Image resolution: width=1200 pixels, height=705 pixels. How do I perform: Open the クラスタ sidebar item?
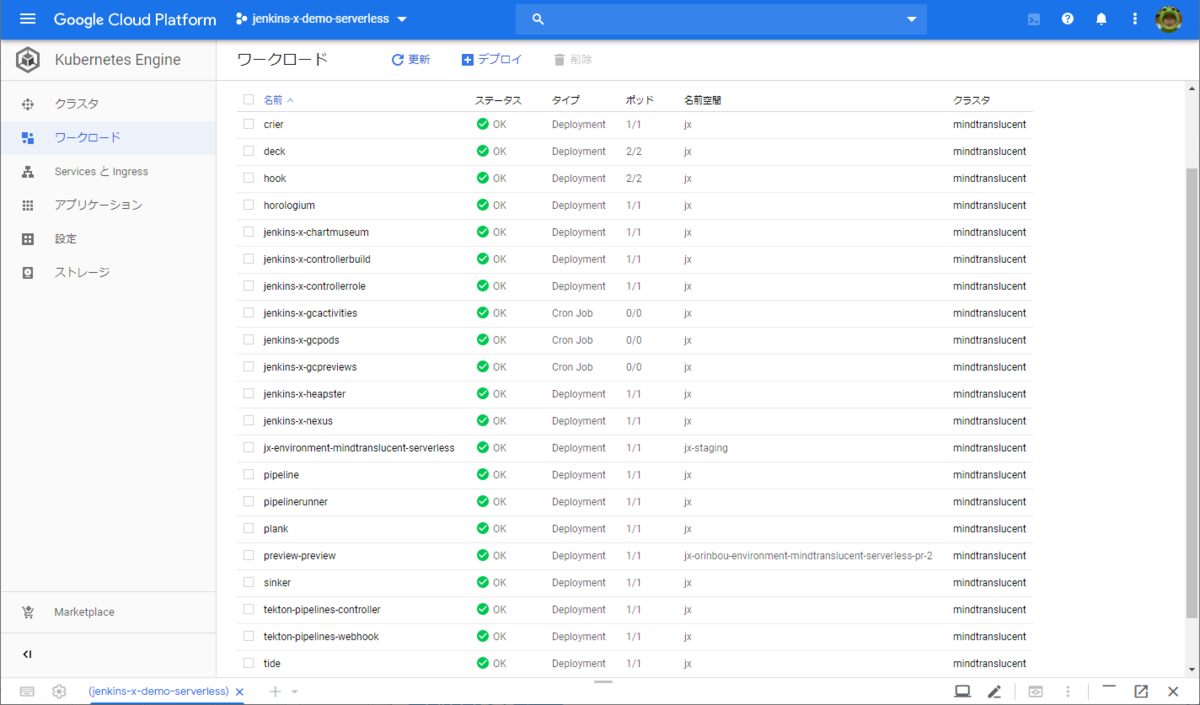(108, 104)
